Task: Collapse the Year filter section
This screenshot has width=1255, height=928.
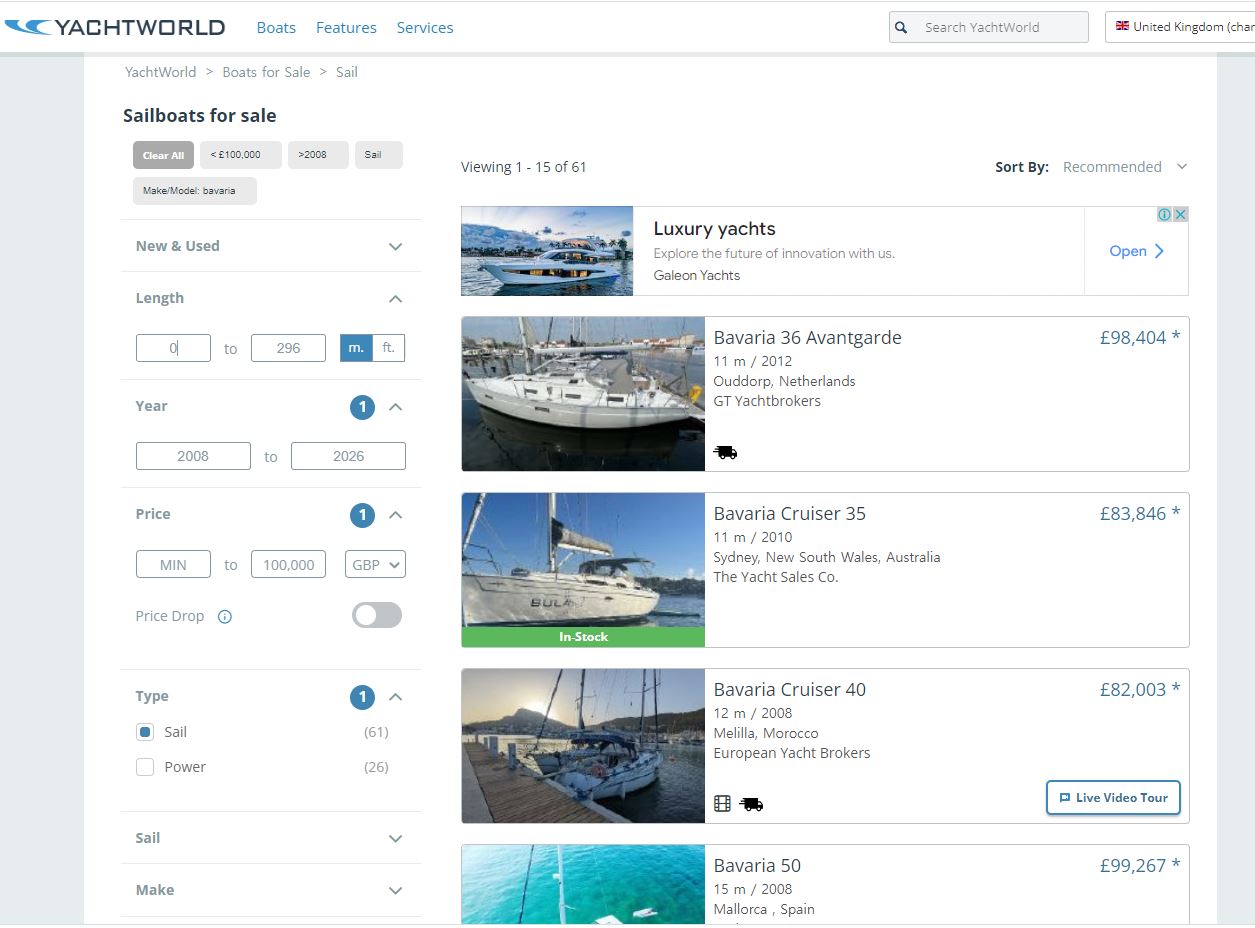Action: [395, 407]
